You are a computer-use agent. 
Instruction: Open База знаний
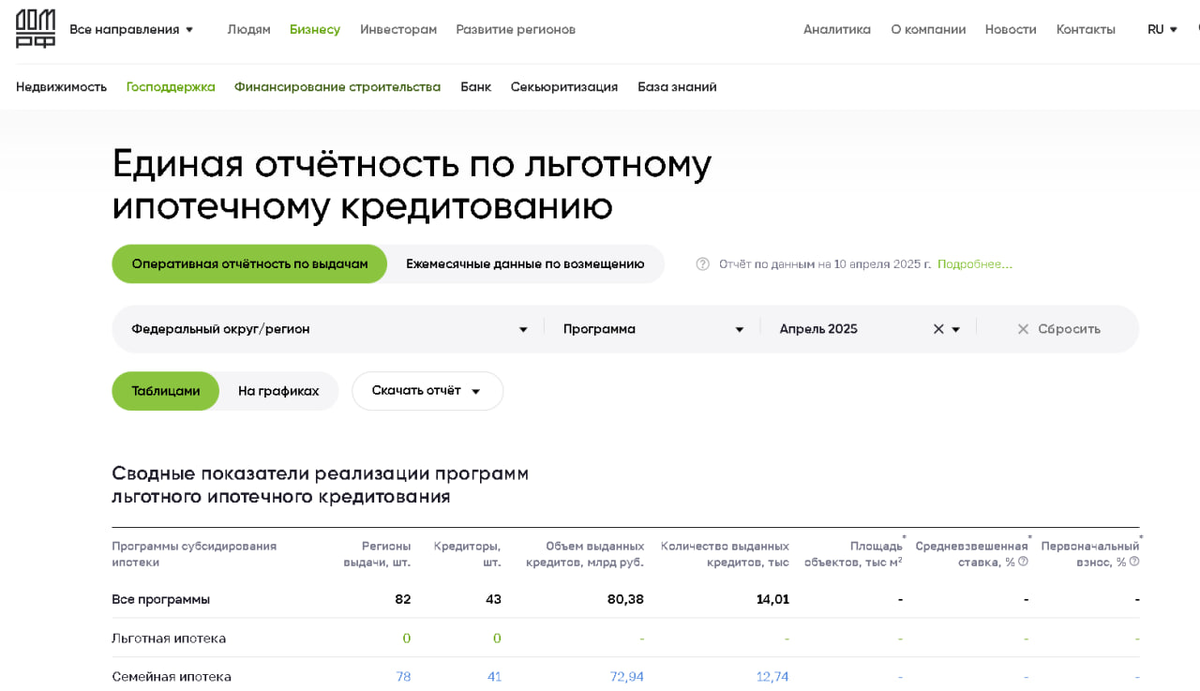point(677,87)
